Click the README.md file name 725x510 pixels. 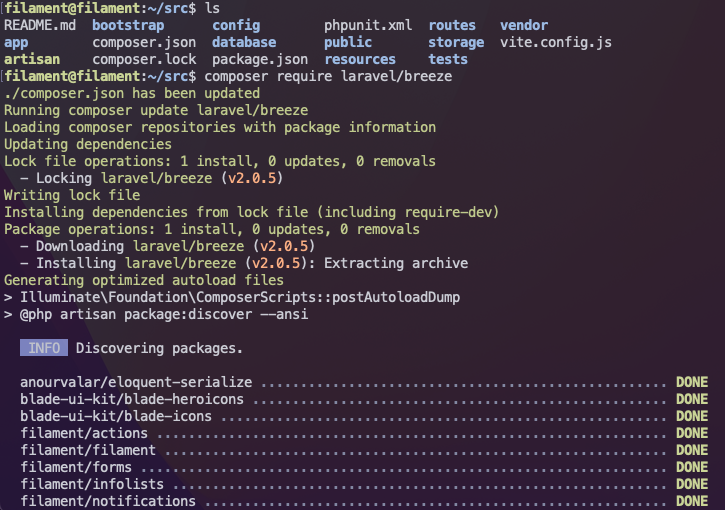[40, 25]
